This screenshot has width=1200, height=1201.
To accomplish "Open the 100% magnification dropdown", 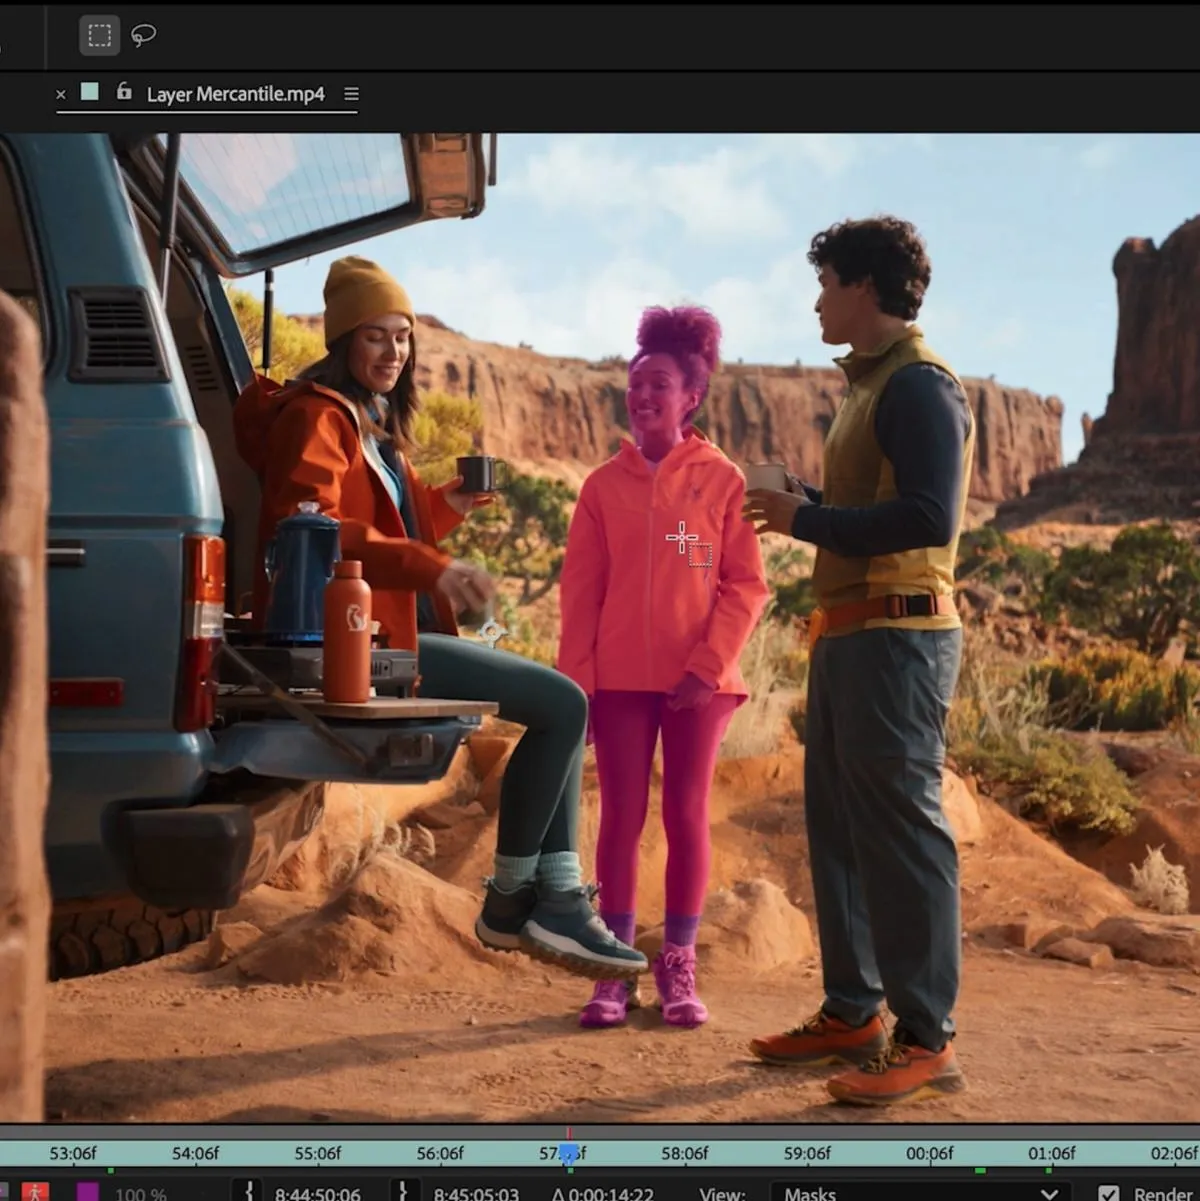I will point(140,1193).
